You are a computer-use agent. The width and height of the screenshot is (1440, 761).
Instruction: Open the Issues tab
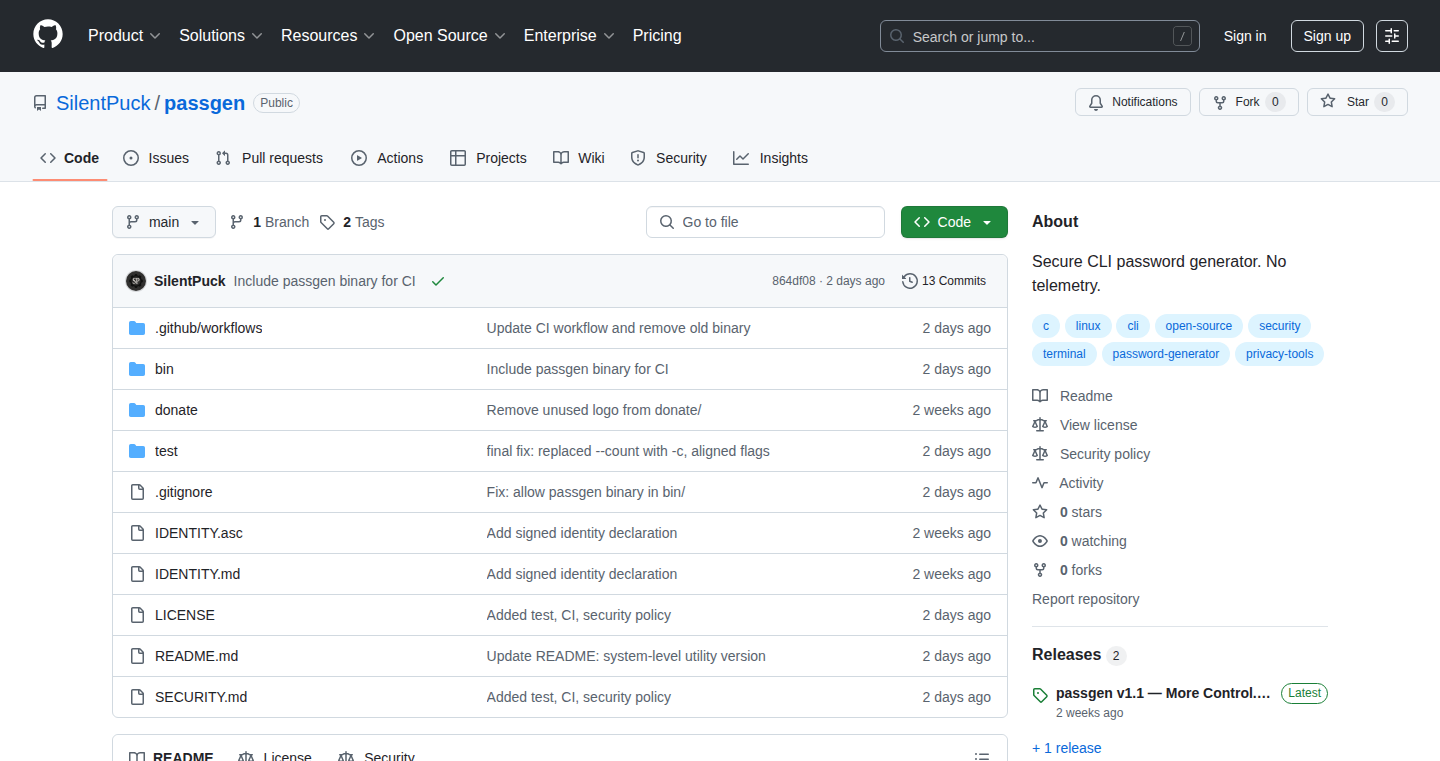(156, 158)
